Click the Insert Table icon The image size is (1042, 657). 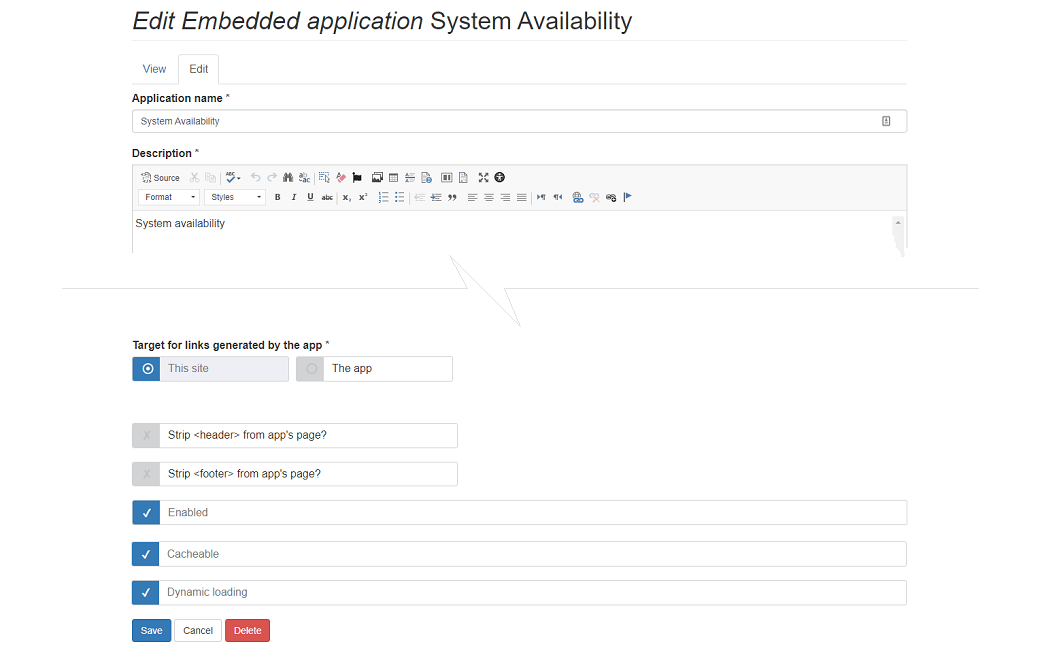point(393,177)
